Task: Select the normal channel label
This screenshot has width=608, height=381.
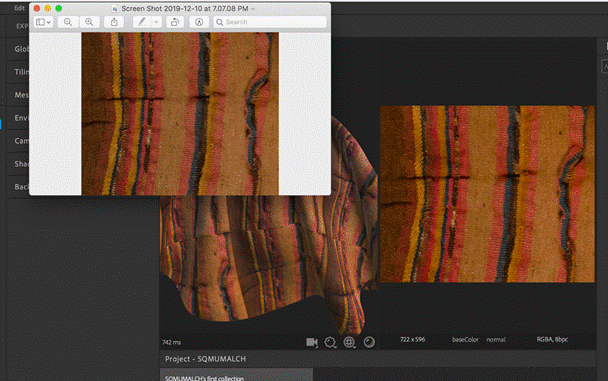Action: [x=496, y=340]
